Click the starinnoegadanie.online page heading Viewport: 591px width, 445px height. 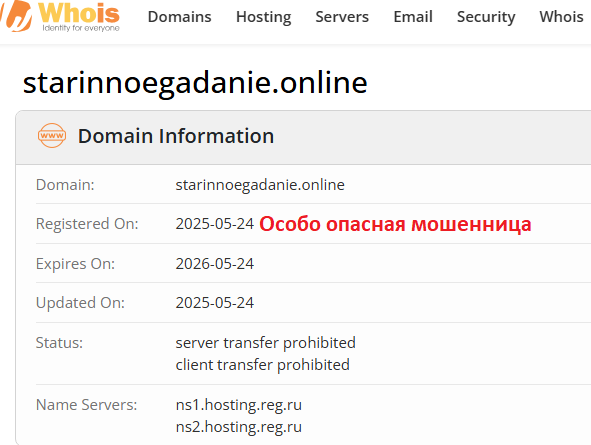coord(195,83)
